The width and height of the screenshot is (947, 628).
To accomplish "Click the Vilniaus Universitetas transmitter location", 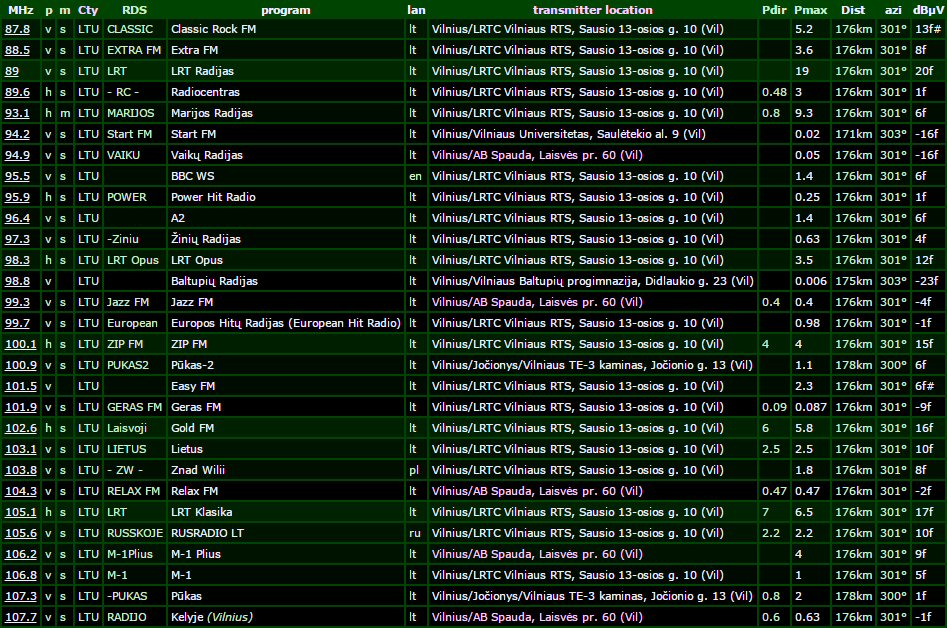I will tap(568, 134).
